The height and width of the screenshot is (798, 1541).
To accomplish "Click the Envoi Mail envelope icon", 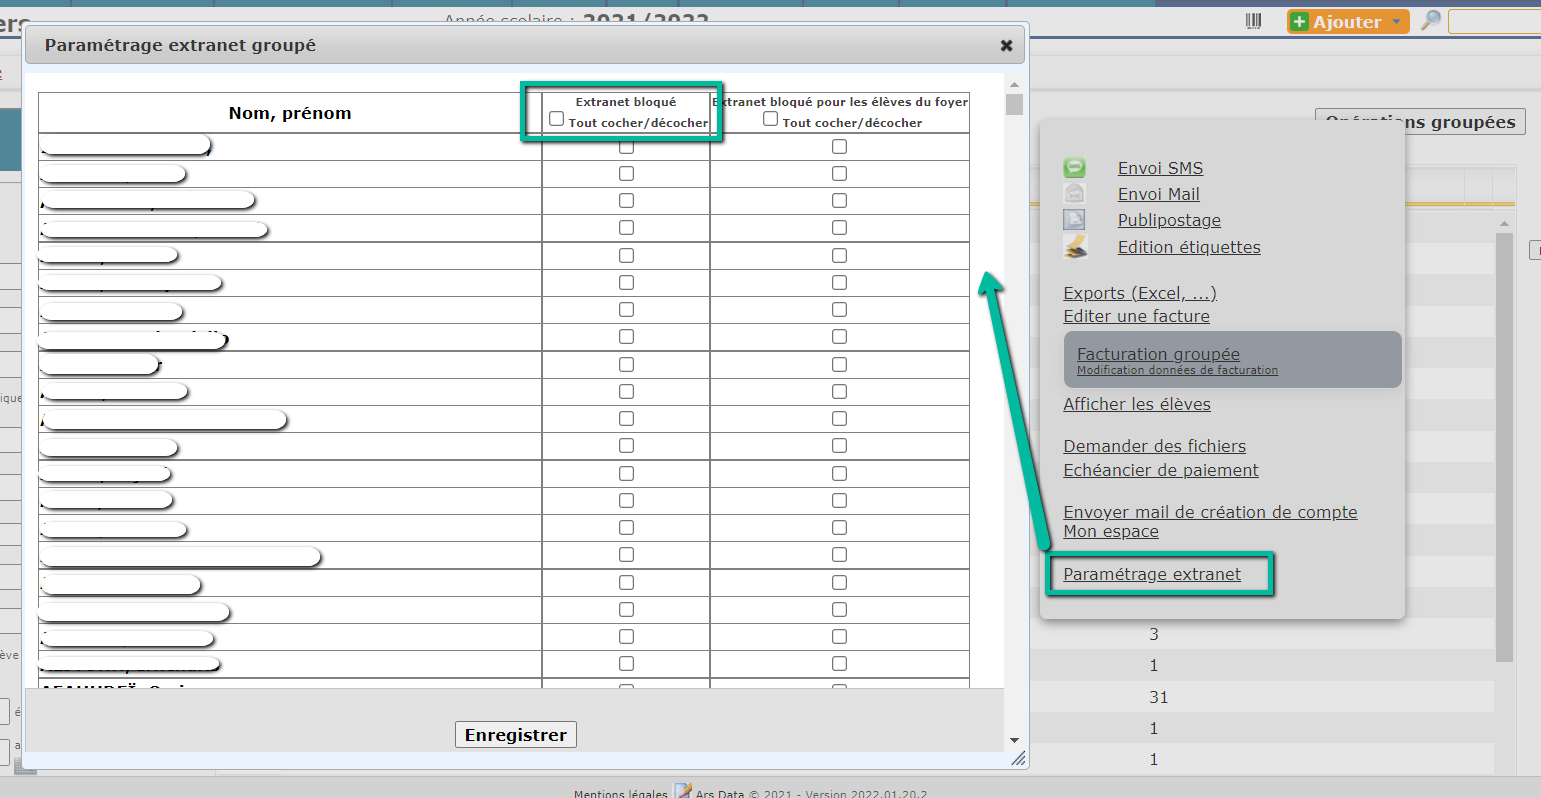I will click(x=1075, y=193).
